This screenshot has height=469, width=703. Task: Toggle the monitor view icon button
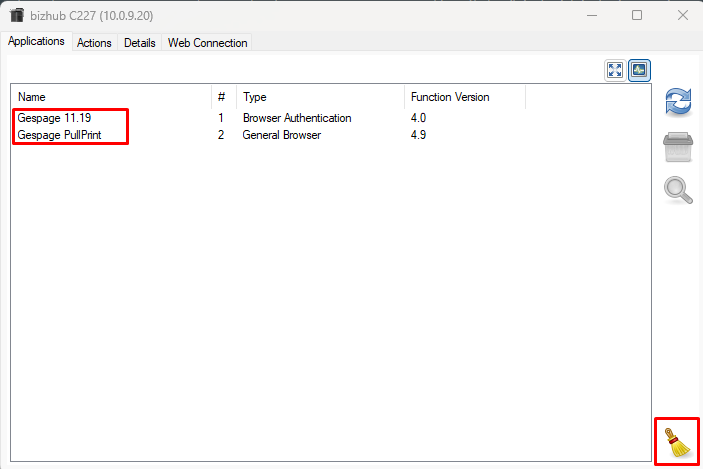click(639, 70)
